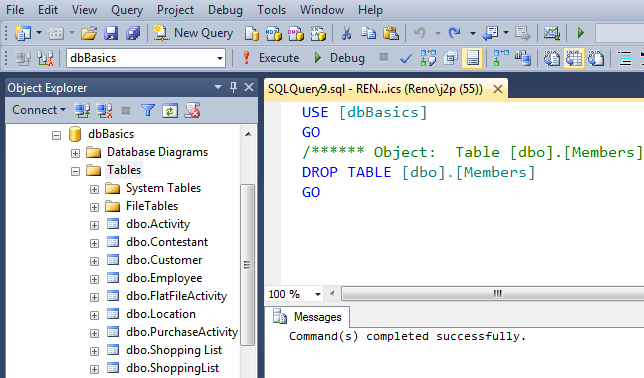This screenshot has height=378, width=644.
Task: Click Display Estimated Execution Plan icon
Action: (428, 58)
